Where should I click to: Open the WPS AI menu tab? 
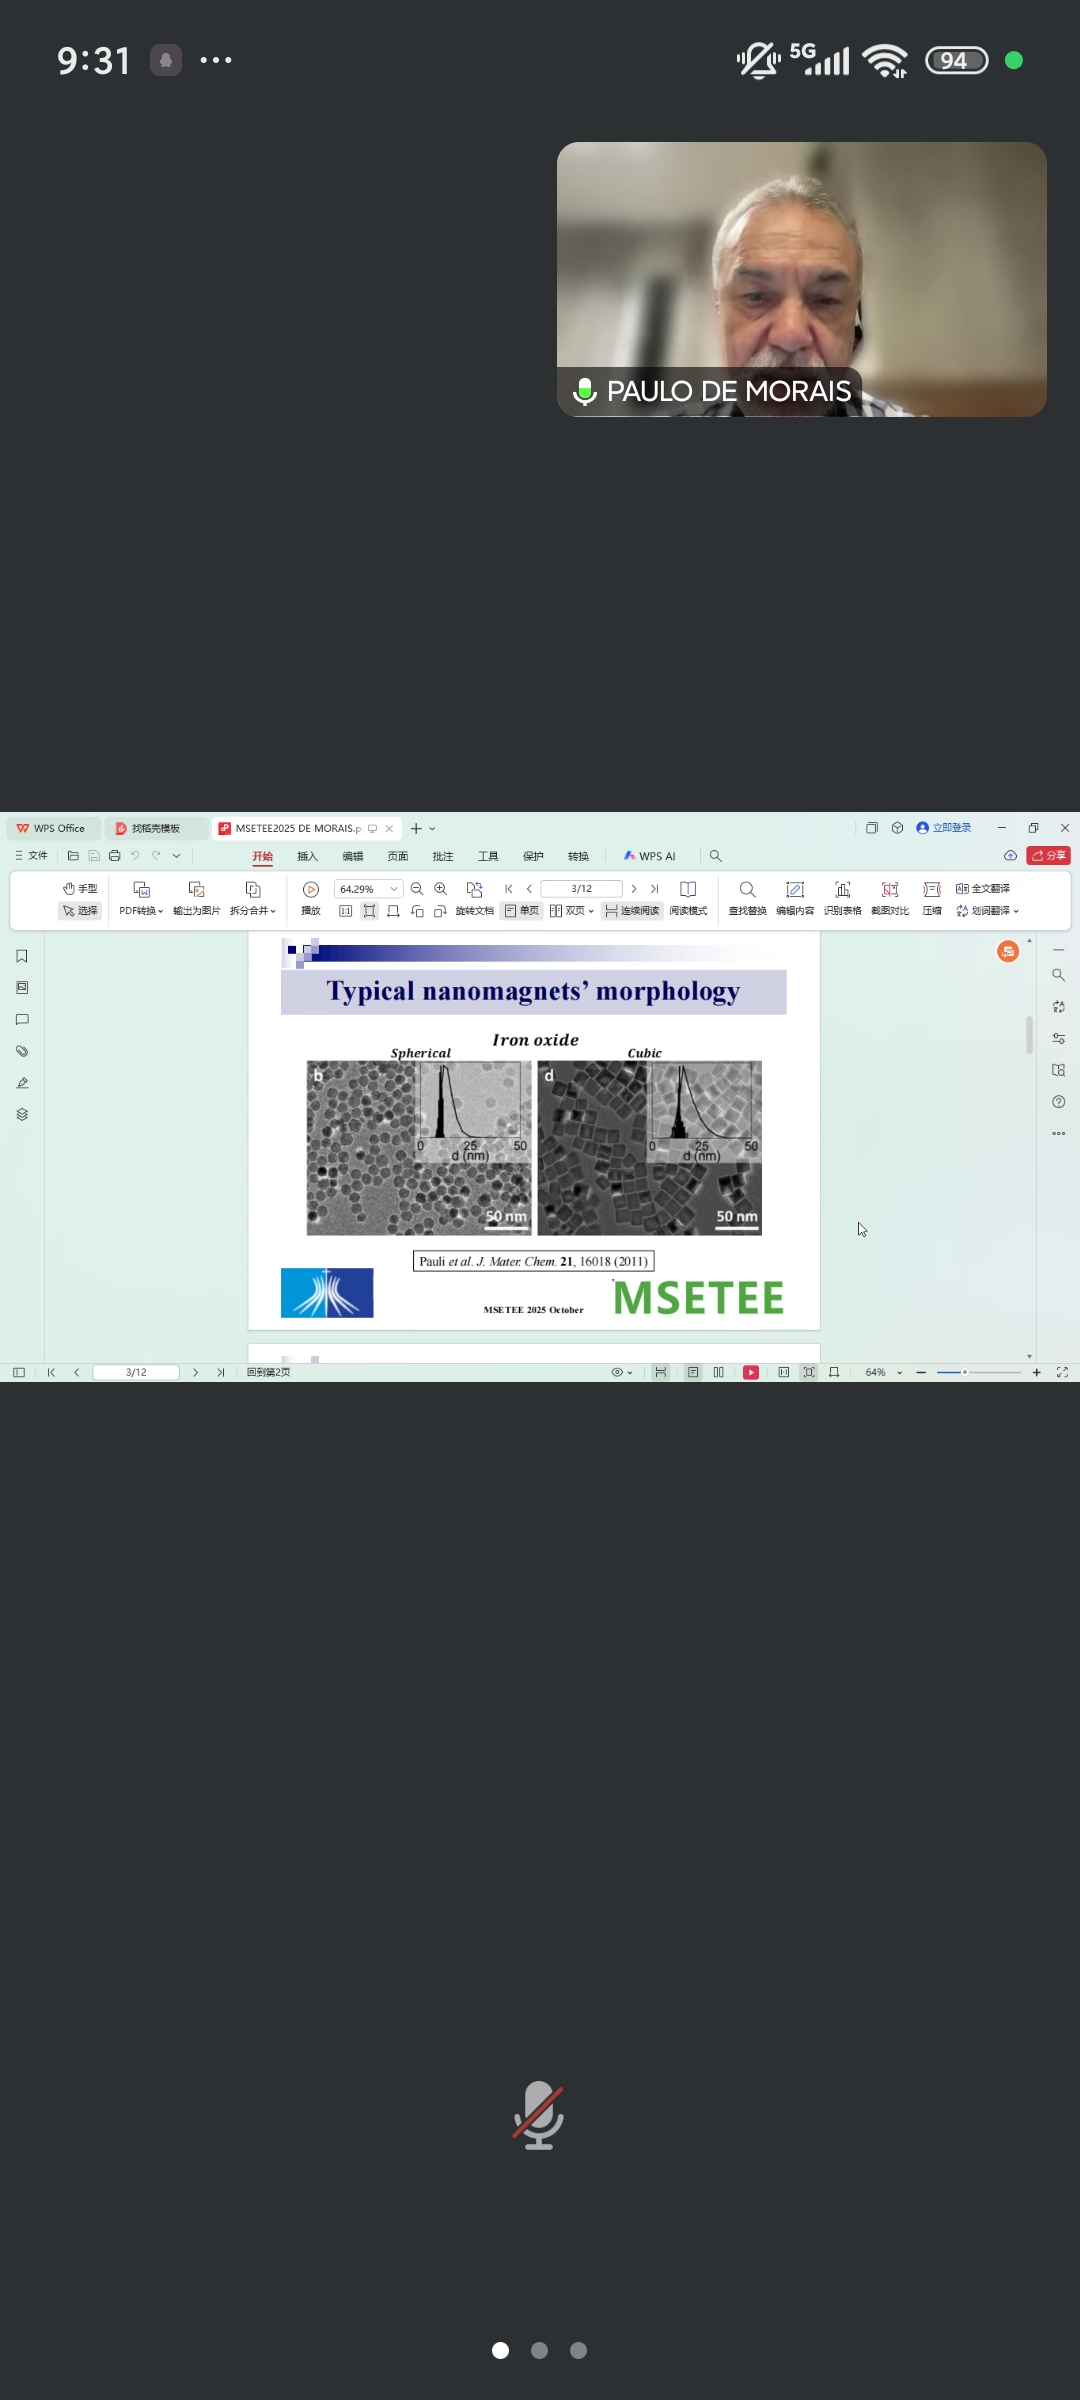pyautogui.click(x=650, y=856)
